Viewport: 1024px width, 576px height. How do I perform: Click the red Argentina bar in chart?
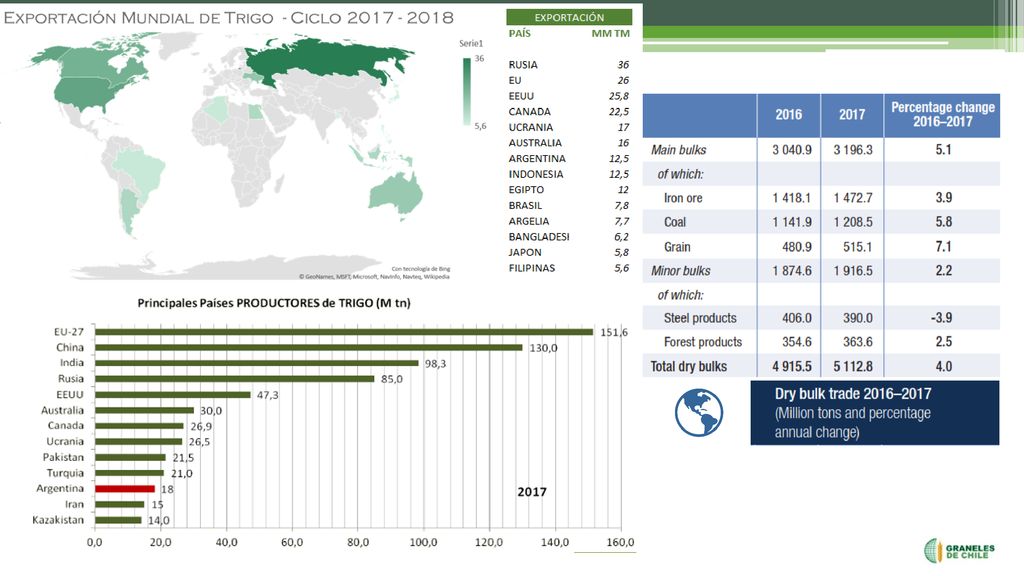(125, 488)
